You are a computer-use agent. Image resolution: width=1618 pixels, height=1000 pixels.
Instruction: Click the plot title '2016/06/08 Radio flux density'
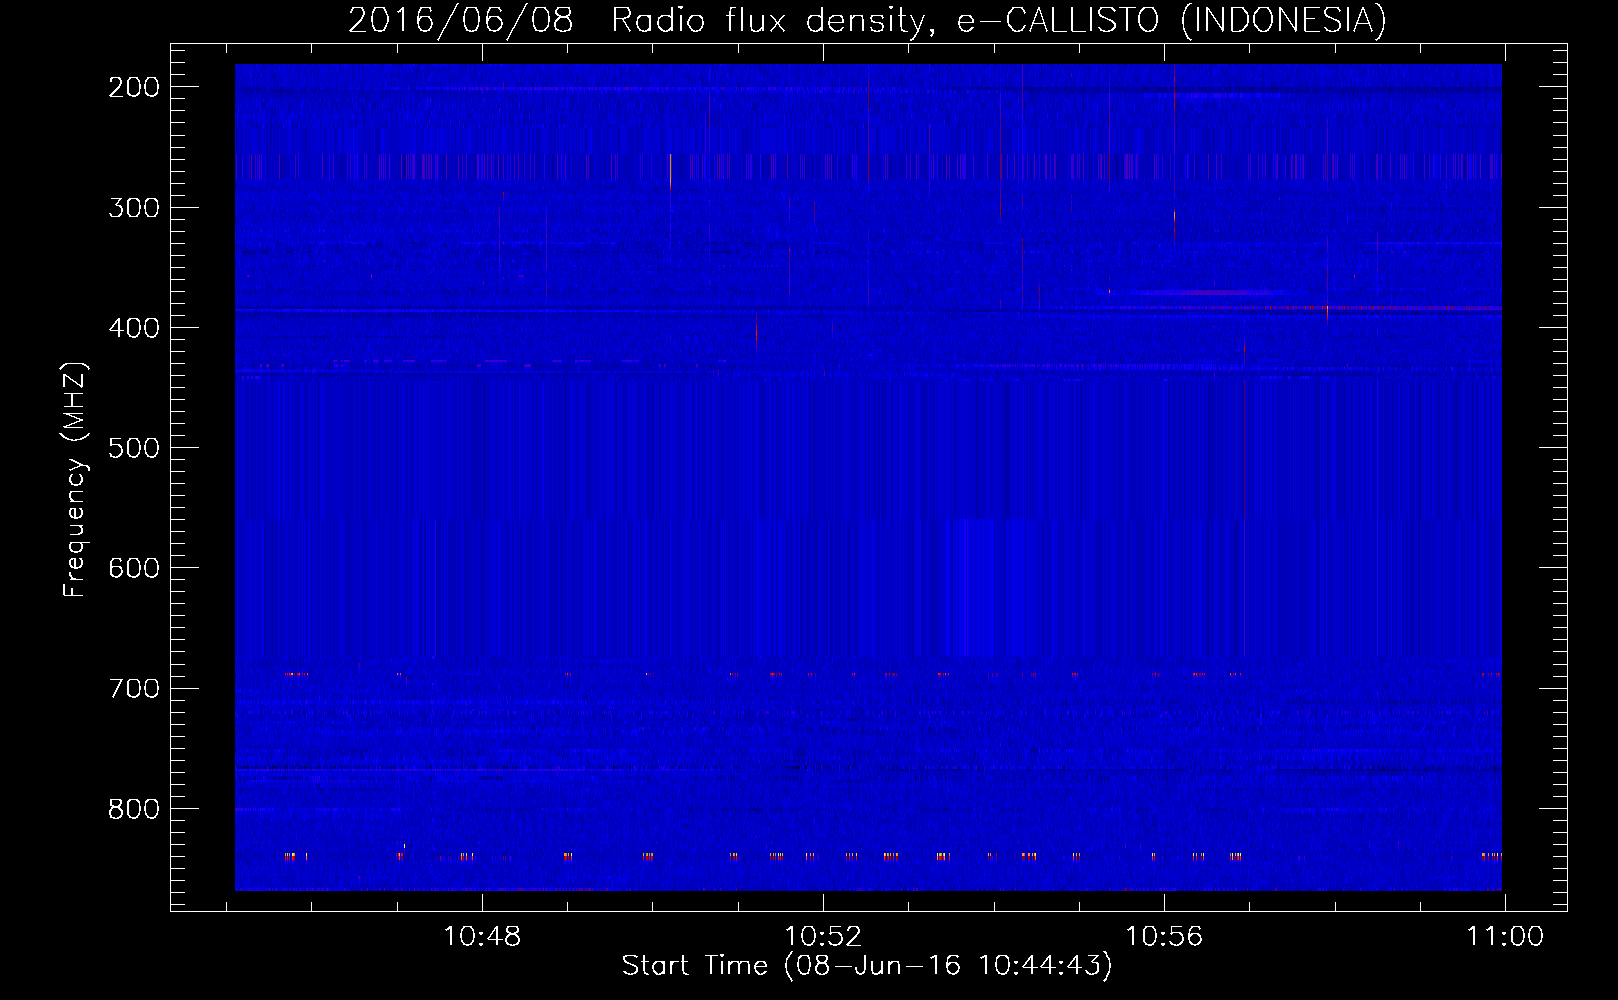867,20
